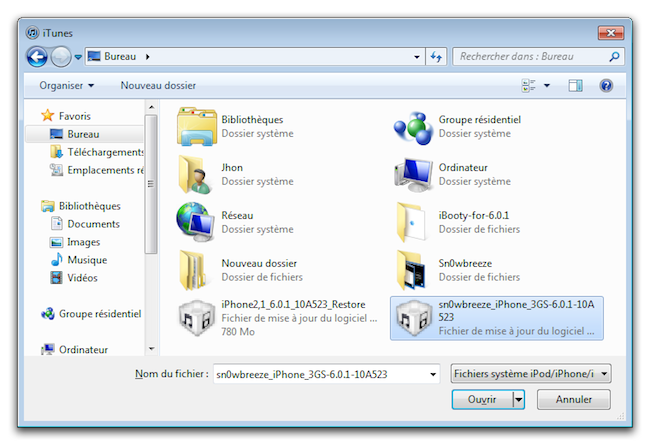Select Favoris in the navigation pane
The width and height of the screenshot is (650, 444).
(75, 116)
